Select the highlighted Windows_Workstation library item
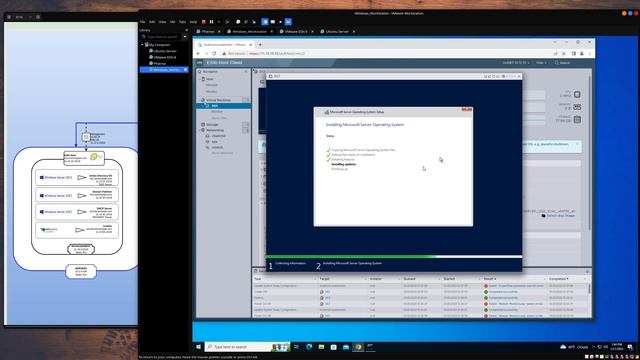This screenshot has width=640, height=360. click(x=164, y=70)
